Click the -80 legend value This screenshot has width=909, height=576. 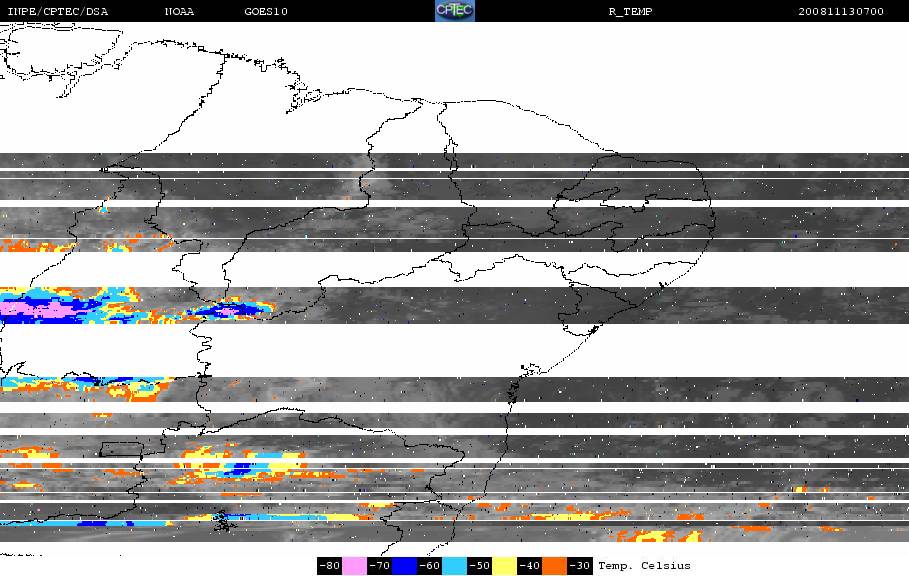(329, 566)
